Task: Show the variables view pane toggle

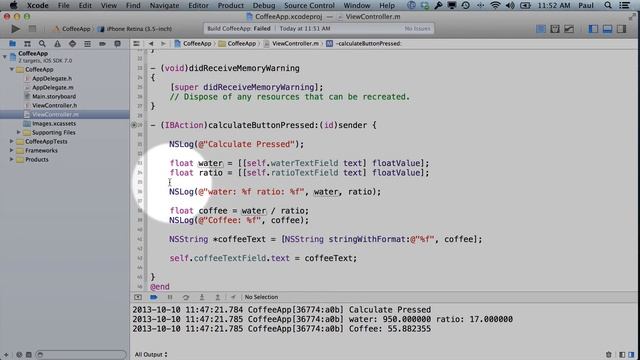Action: [x=622, y=355]
